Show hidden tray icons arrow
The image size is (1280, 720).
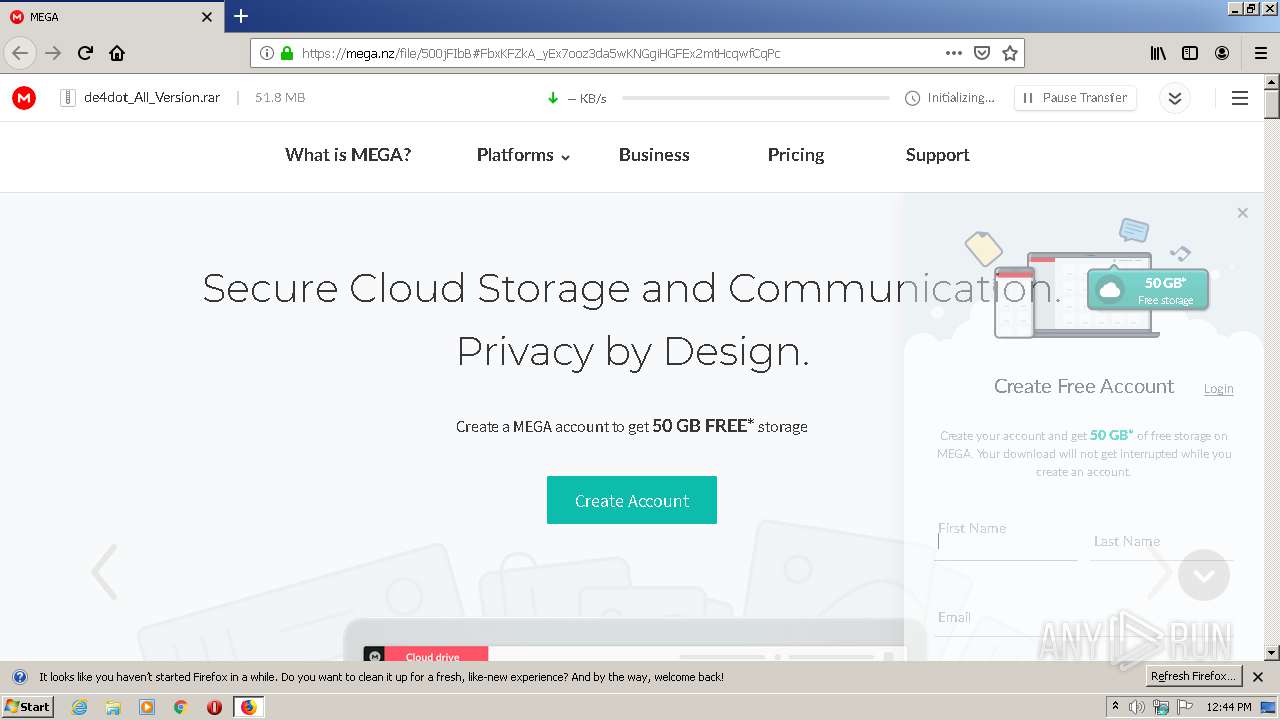1115,707
